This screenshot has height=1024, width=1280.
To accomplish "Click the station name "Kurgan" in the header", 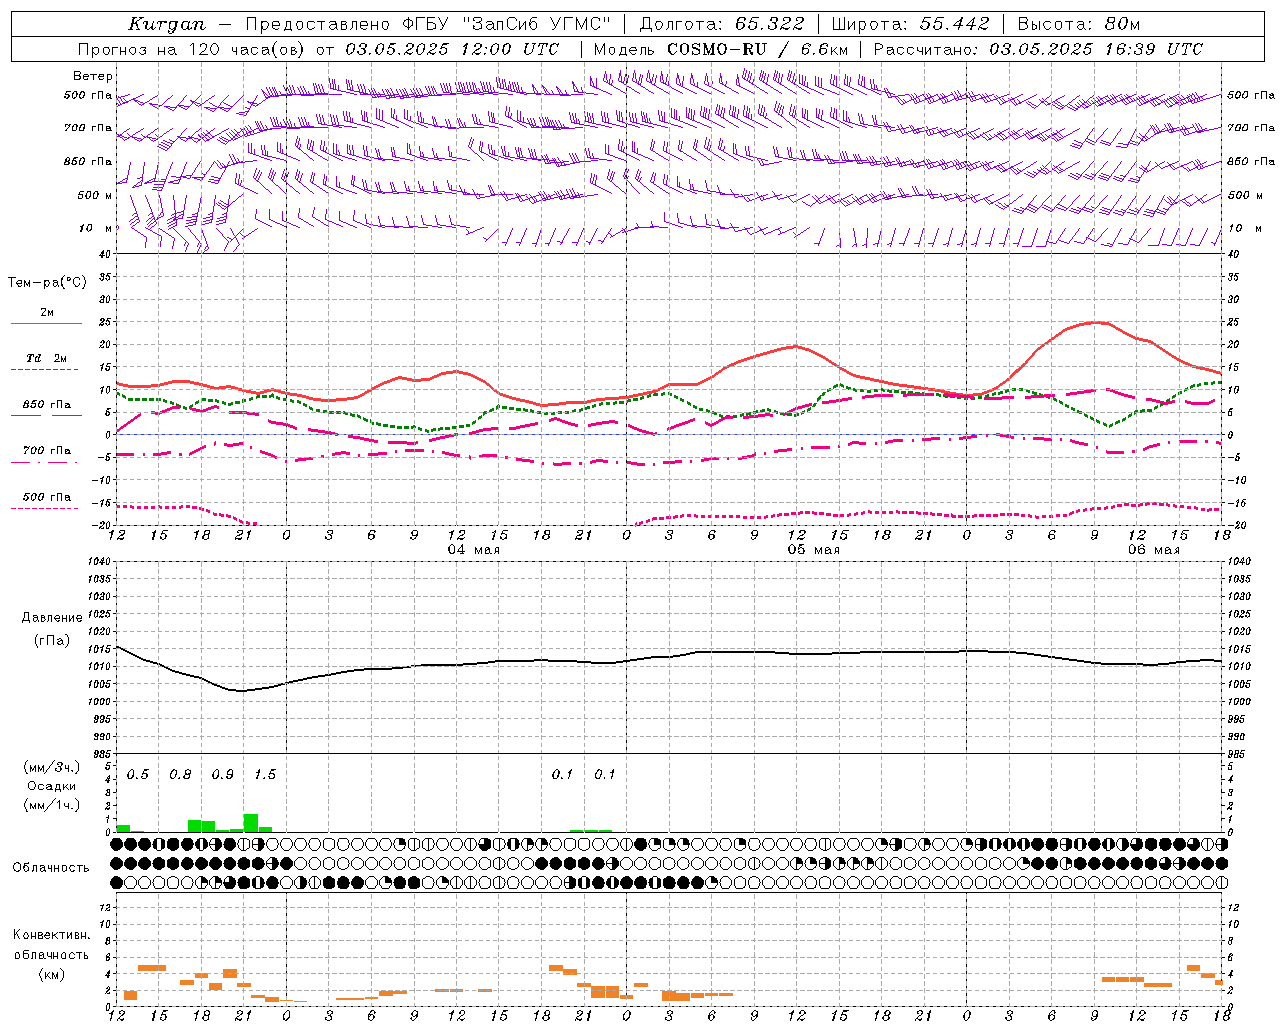I will pos(167,24).
